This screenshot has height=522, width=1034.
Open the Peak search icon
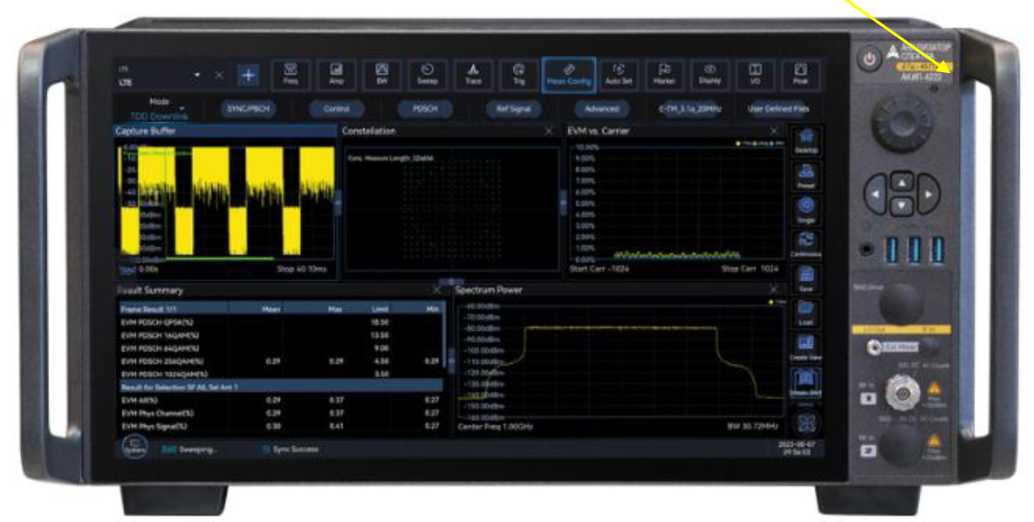click(x=800, y=74)
